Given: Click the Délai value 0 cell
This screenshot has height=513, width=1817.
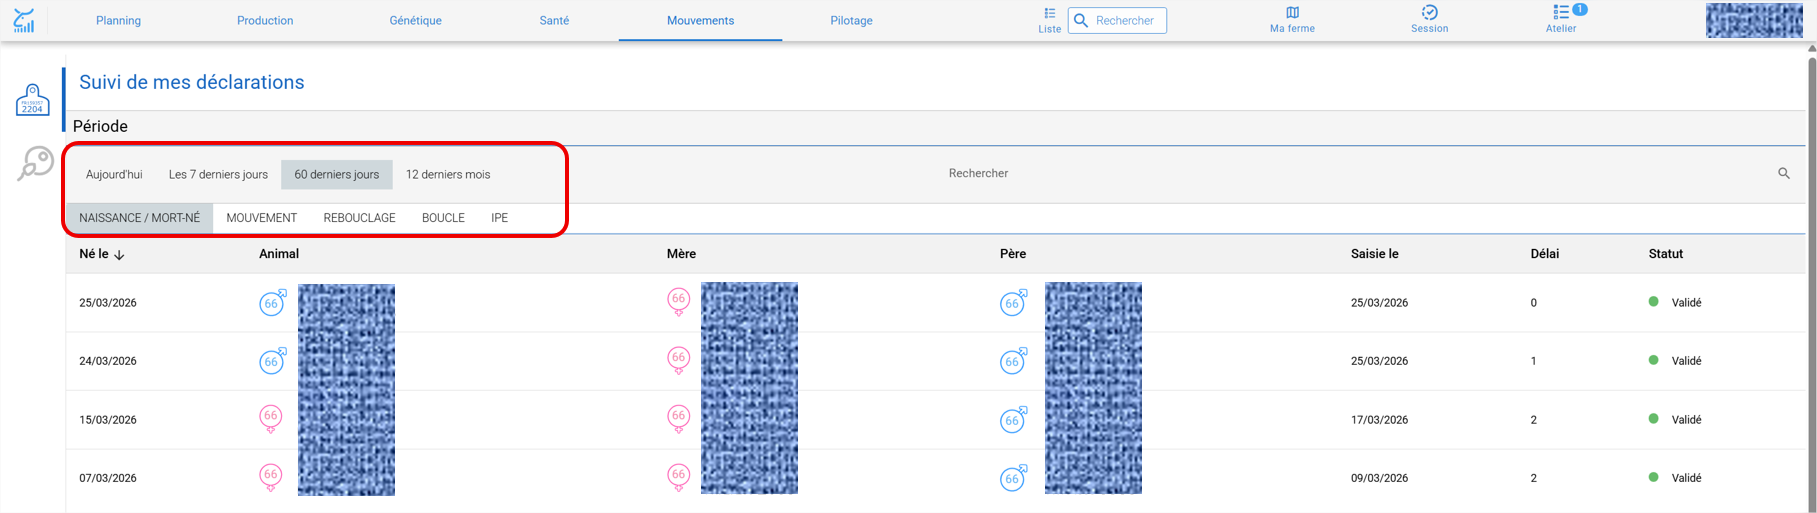Looking at the screenshot, I should tap(1533, 303).
